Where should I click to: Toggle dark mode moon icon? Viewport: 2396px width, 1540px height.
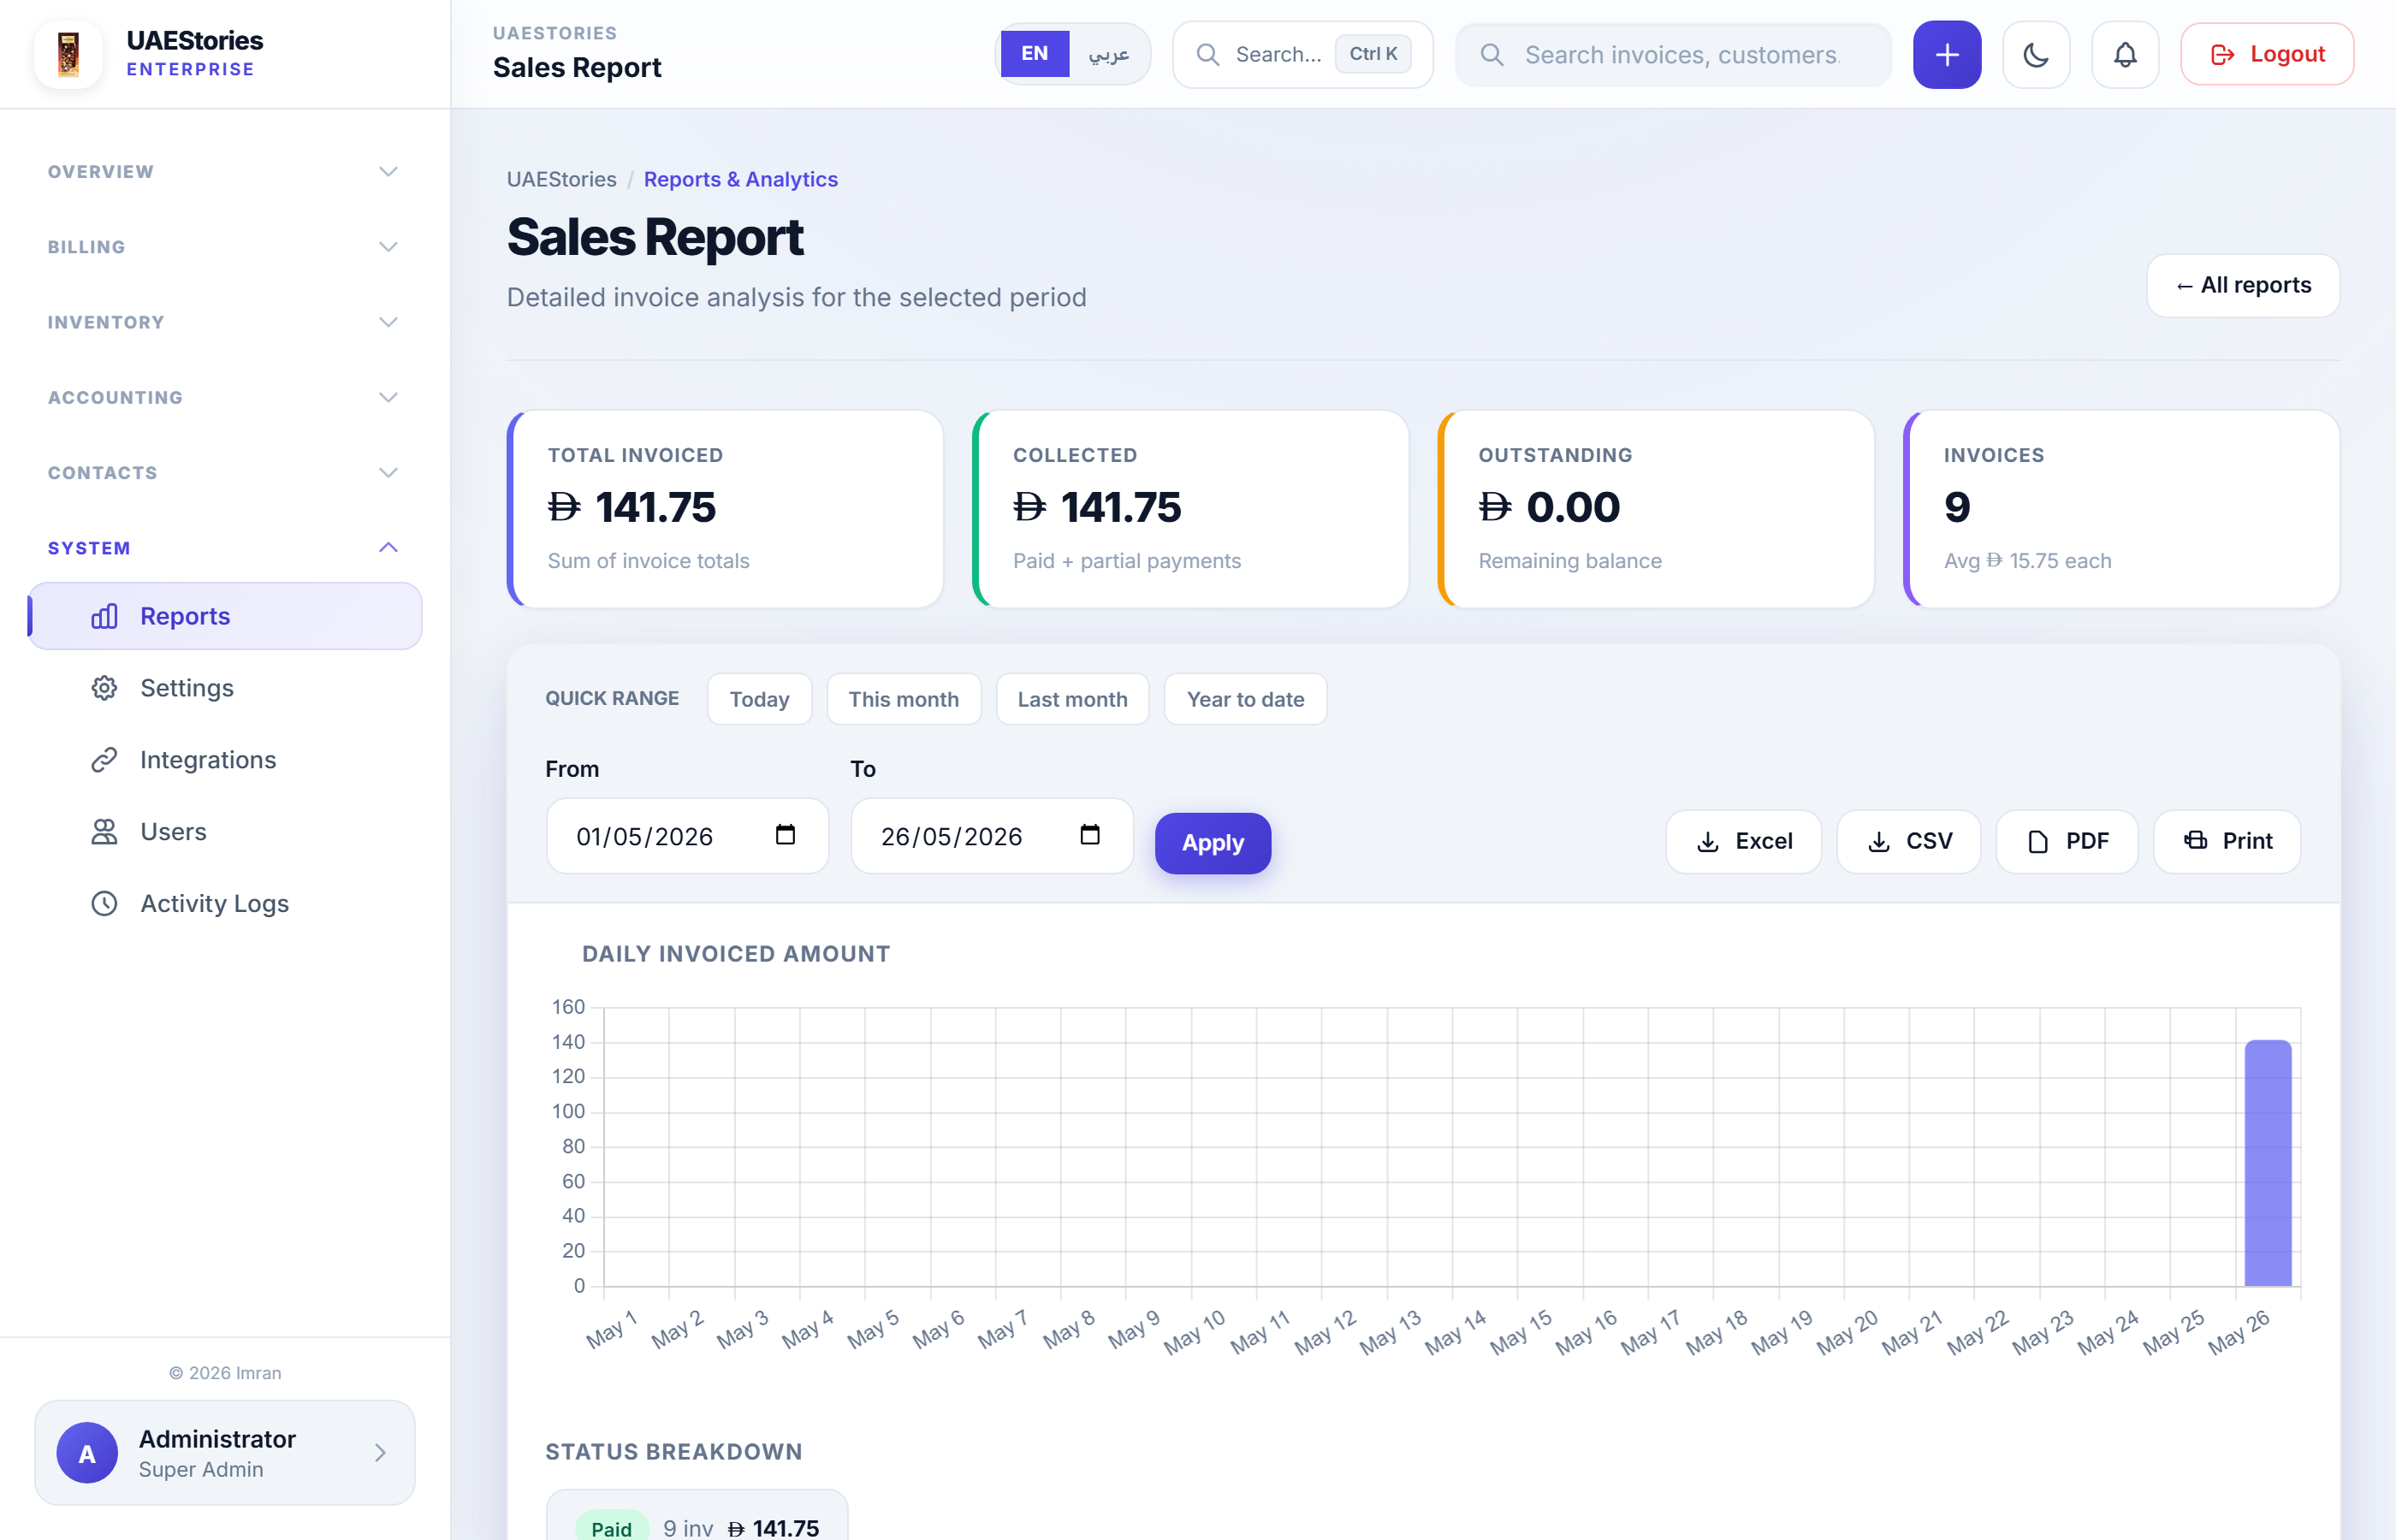[x=2036, y=55]
